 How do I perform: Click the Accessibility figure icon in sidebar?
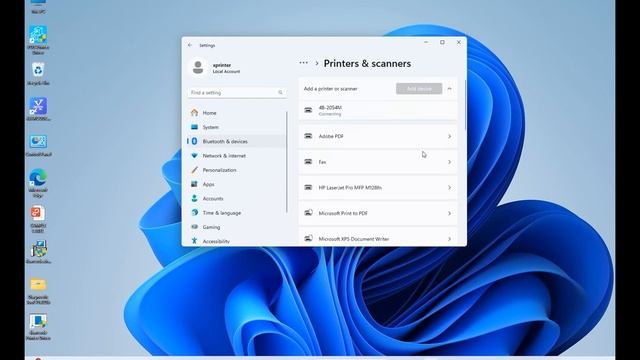pyautogui.click(x=194, y=241)
